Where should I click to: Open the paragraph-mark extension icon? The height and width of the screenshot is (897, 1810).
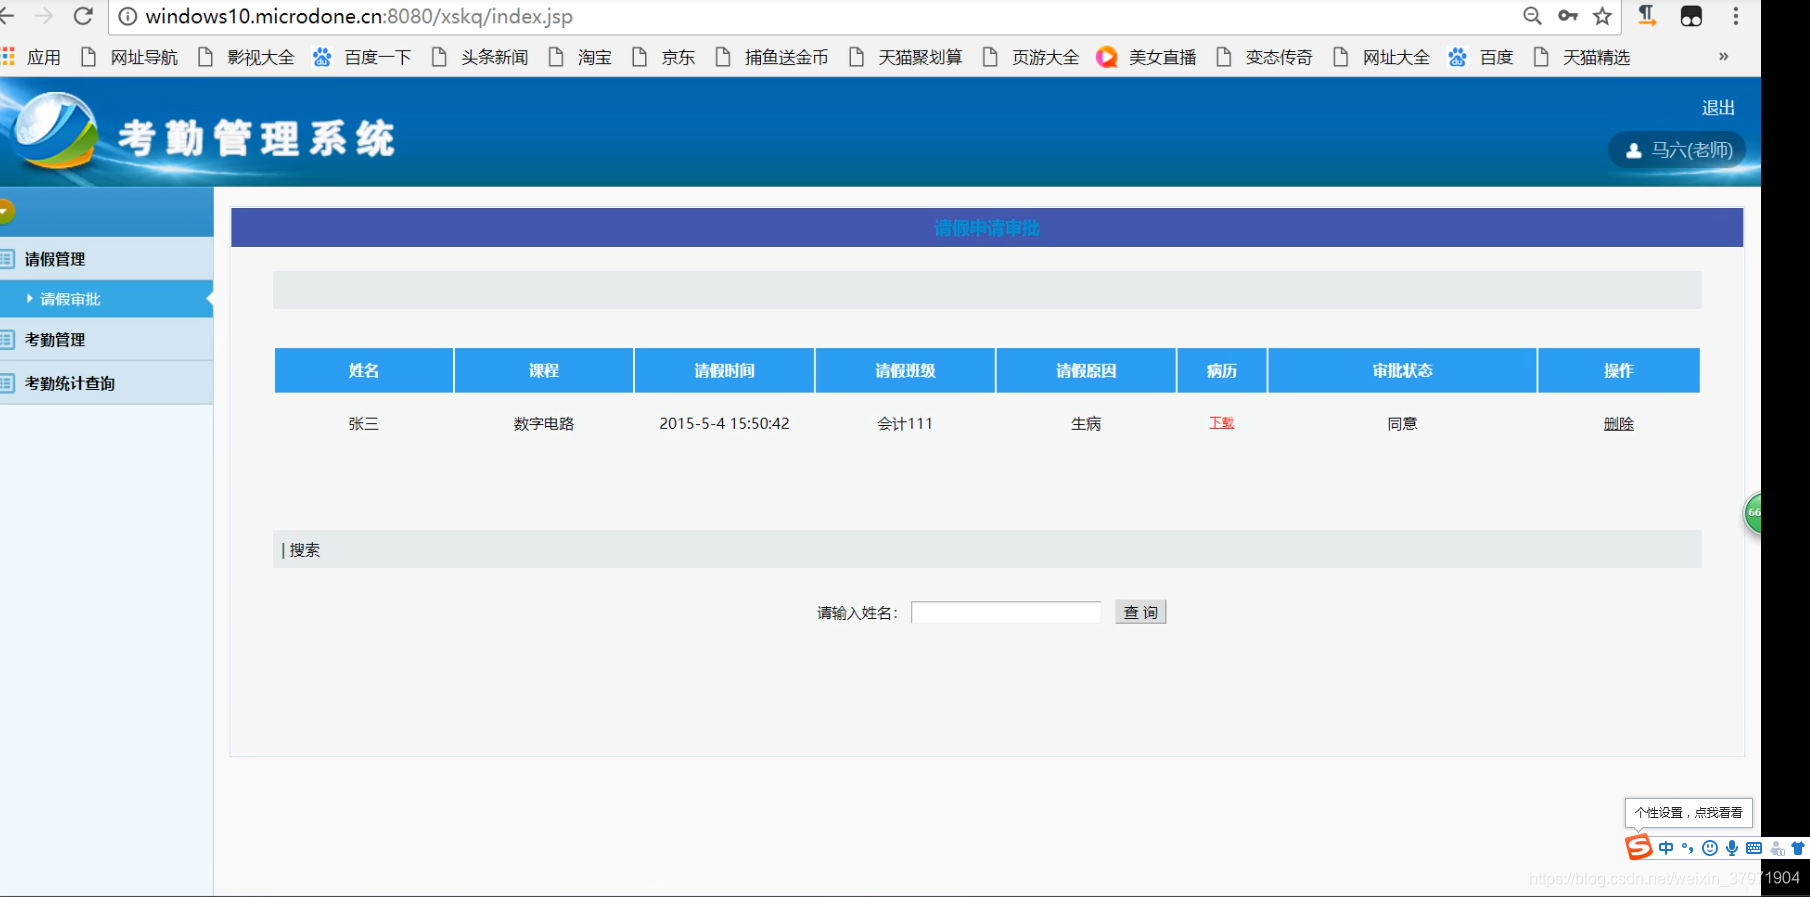(1647, 16)
